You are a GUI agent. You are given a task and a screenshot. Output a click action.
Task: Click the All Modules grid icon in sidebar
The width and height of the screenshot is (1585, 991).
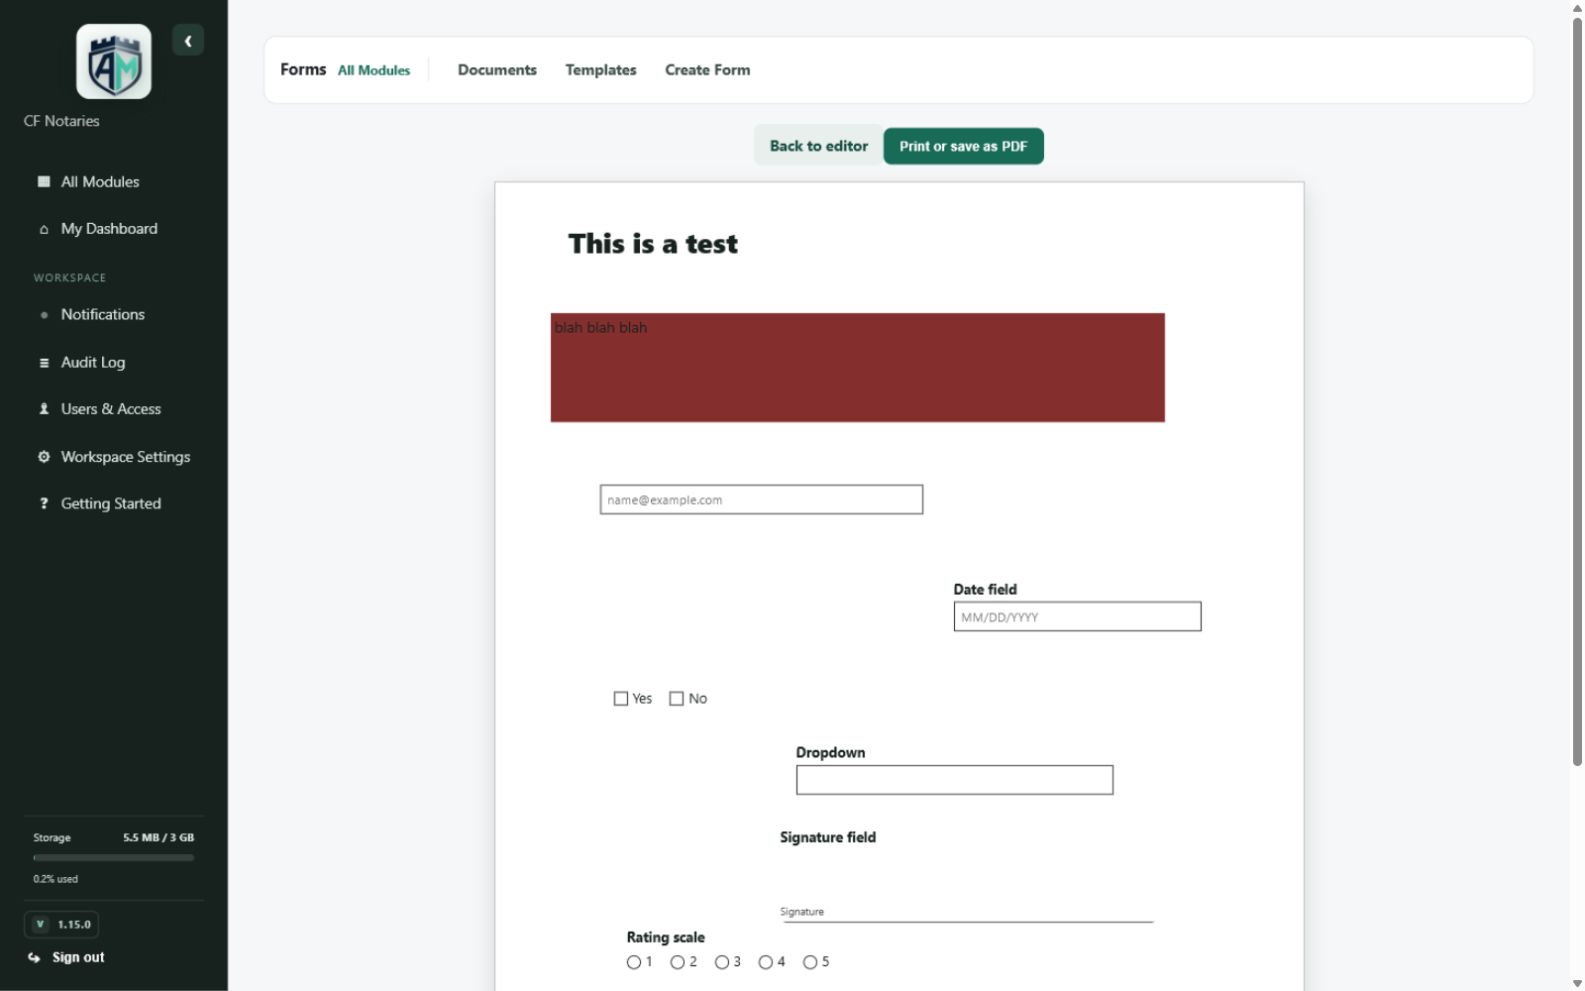pyautogui.click(x=44, y=182)
